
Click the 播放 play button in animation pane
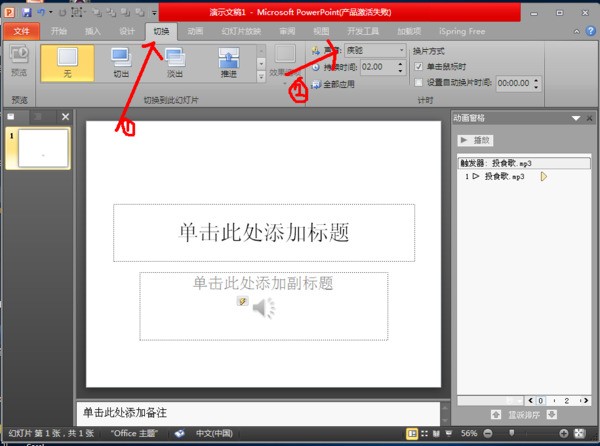pyautogui.click(x=476, y=141)
